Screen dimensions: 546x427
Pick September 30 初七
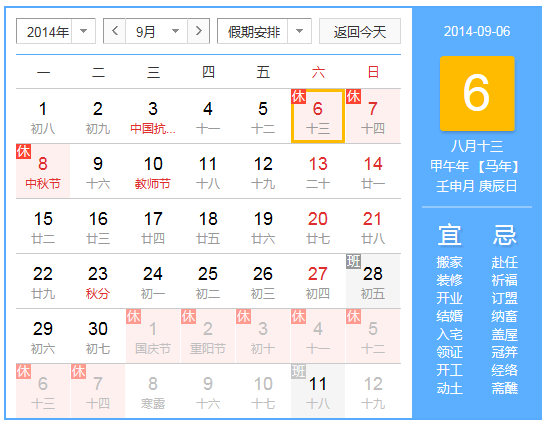(x=98, y=336)
